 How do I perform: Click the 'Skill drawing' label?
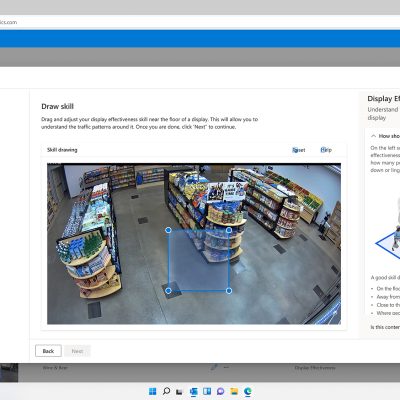[x=62, y=150]
